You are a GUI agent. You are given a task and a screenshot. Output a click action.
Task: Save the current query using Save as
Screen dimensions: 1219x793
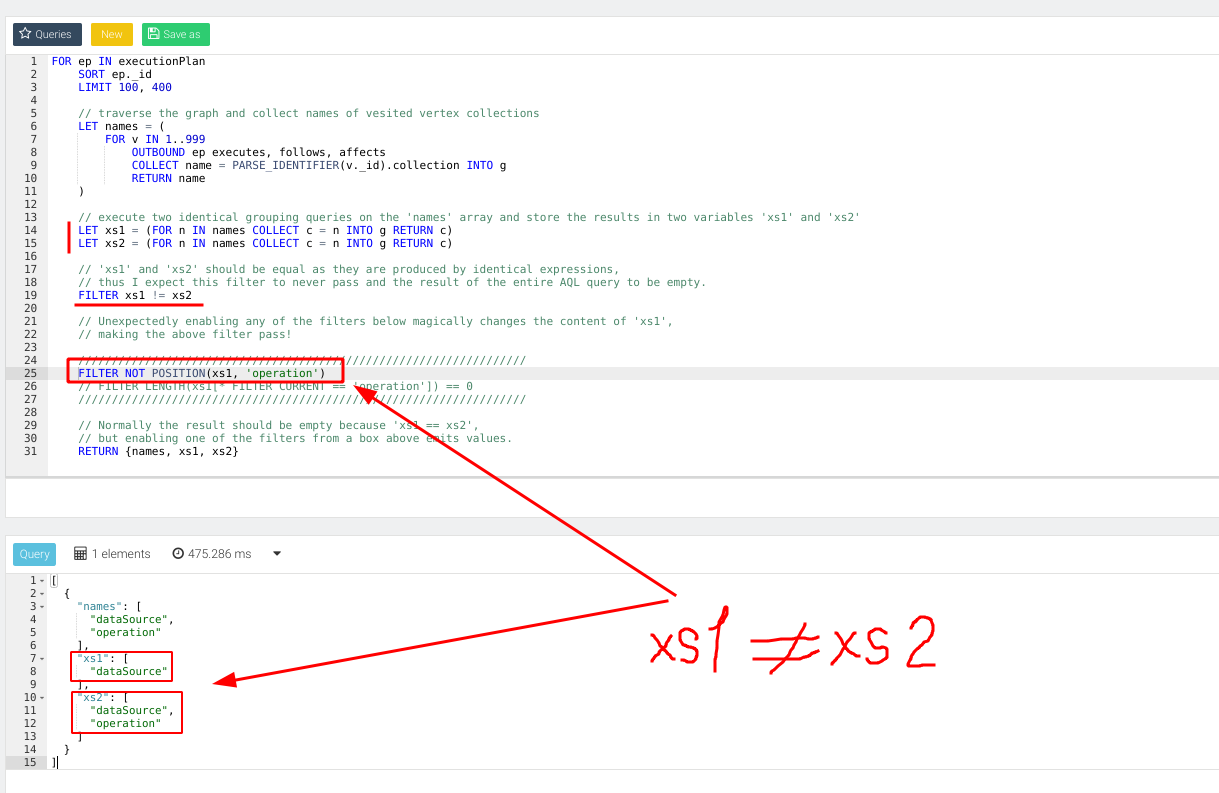(175, 33)
